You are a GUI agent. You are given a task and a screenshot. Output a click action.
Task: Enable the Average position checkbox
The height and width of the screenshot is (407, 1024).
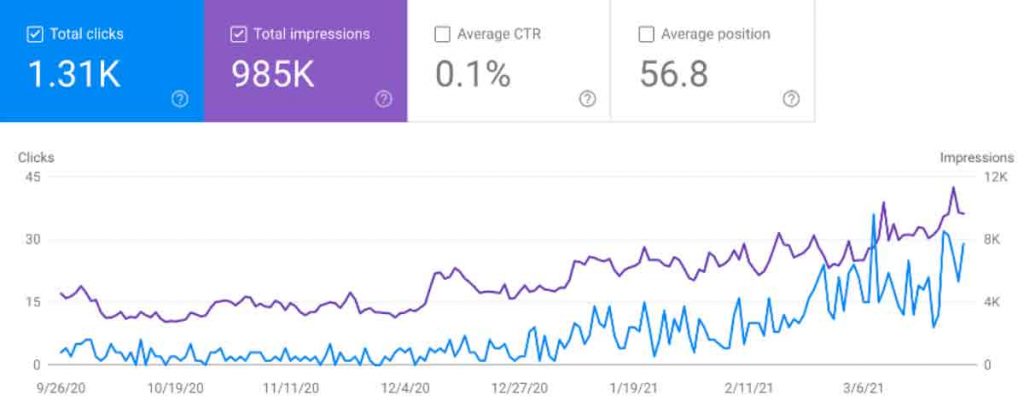tap(646, 34)
